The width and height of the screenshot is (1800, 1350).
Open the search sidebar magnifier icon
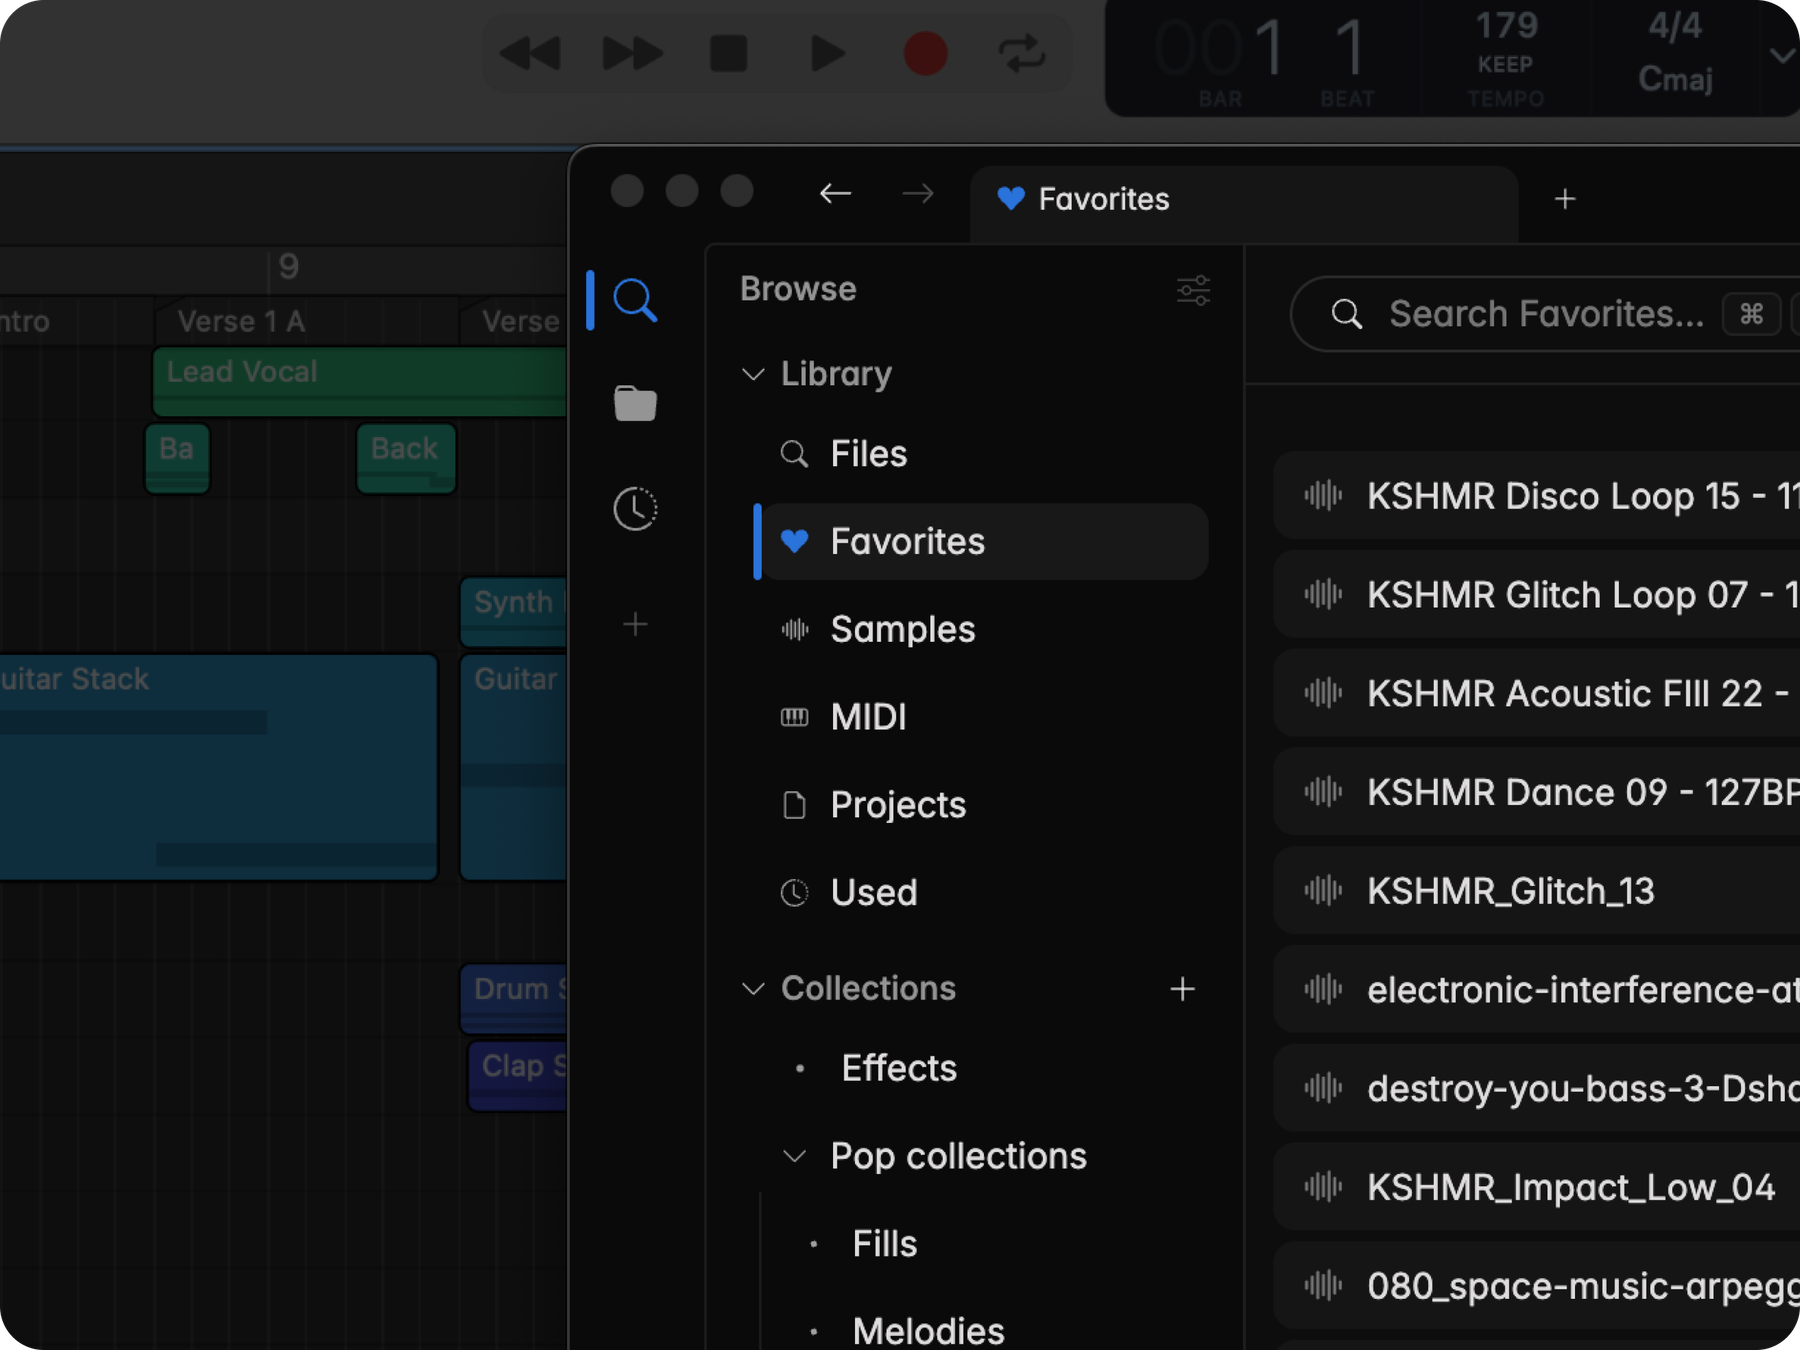635,300
